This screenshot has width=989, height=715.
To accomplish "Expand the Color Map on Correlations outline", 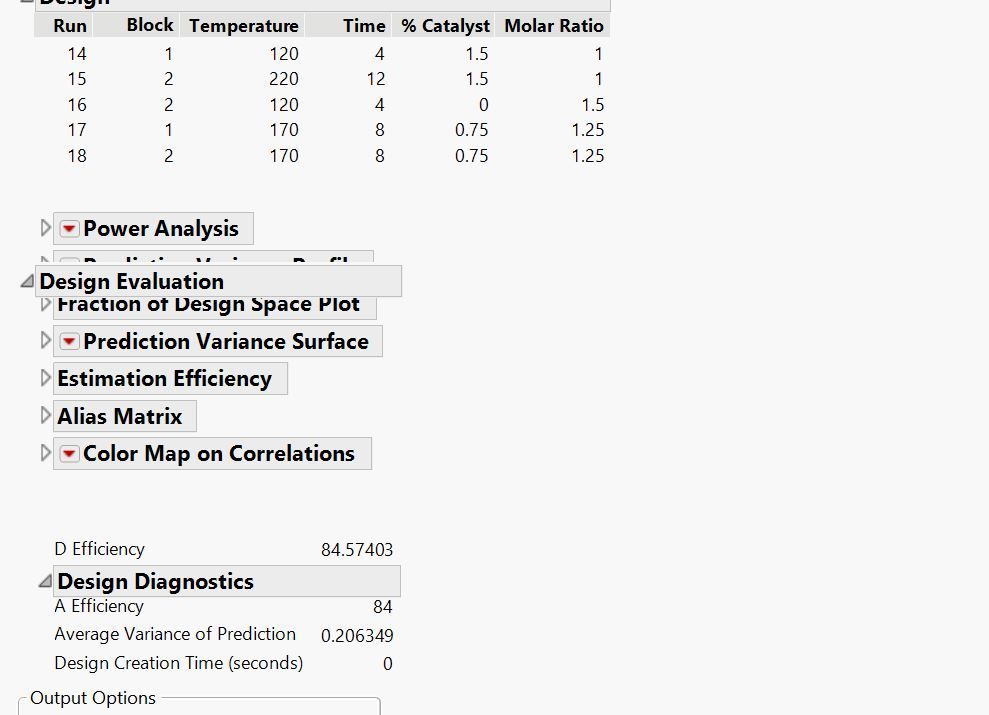I will [x=45, y=454].
